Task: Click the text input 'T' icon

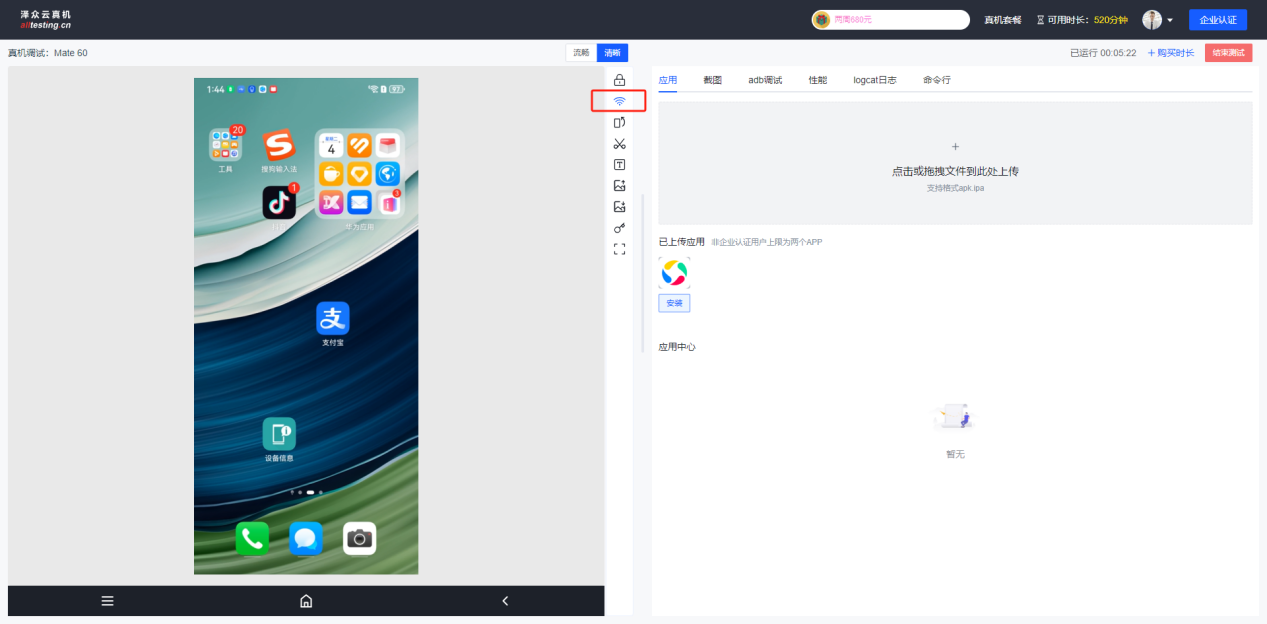Action: click(x=619, y=165)
